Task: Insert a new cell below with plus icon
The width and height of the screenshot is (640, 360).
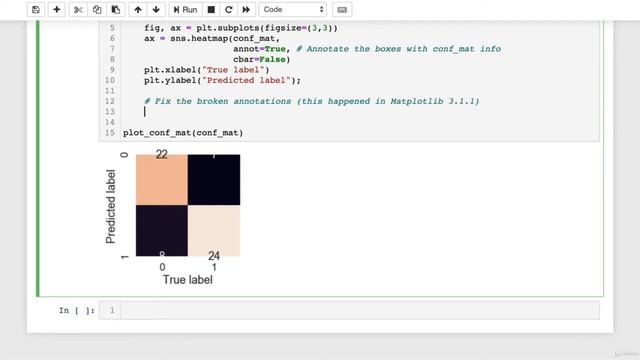Action: pos(57,9)
